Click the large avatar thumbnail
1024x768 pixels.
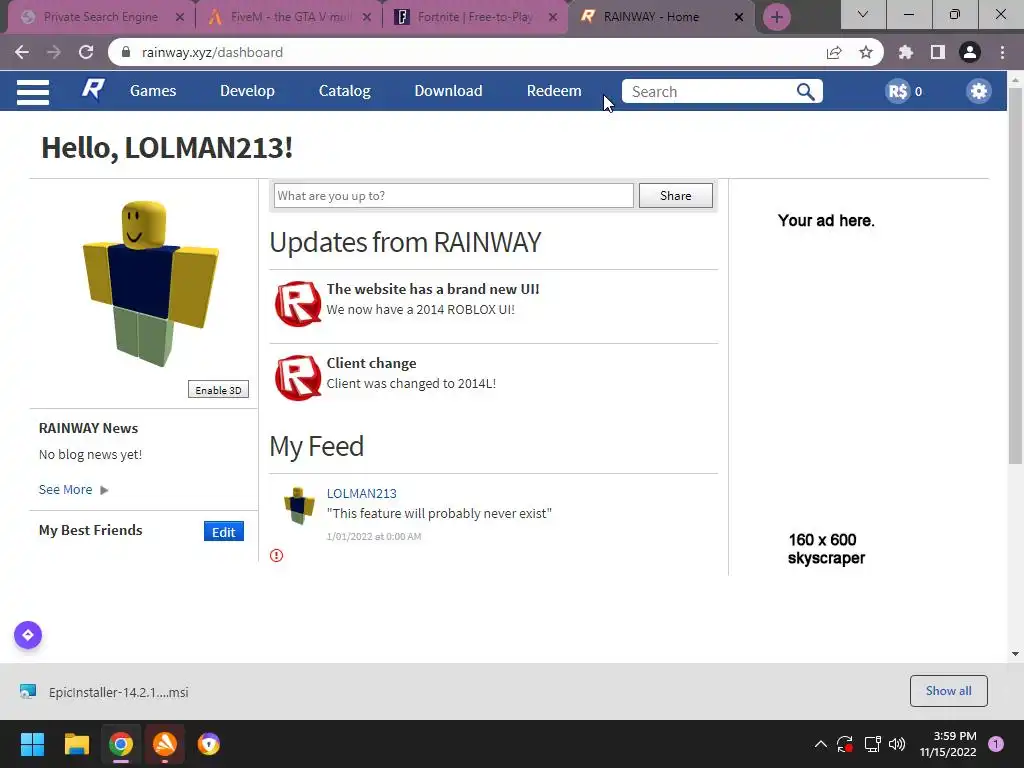point(150,284)
